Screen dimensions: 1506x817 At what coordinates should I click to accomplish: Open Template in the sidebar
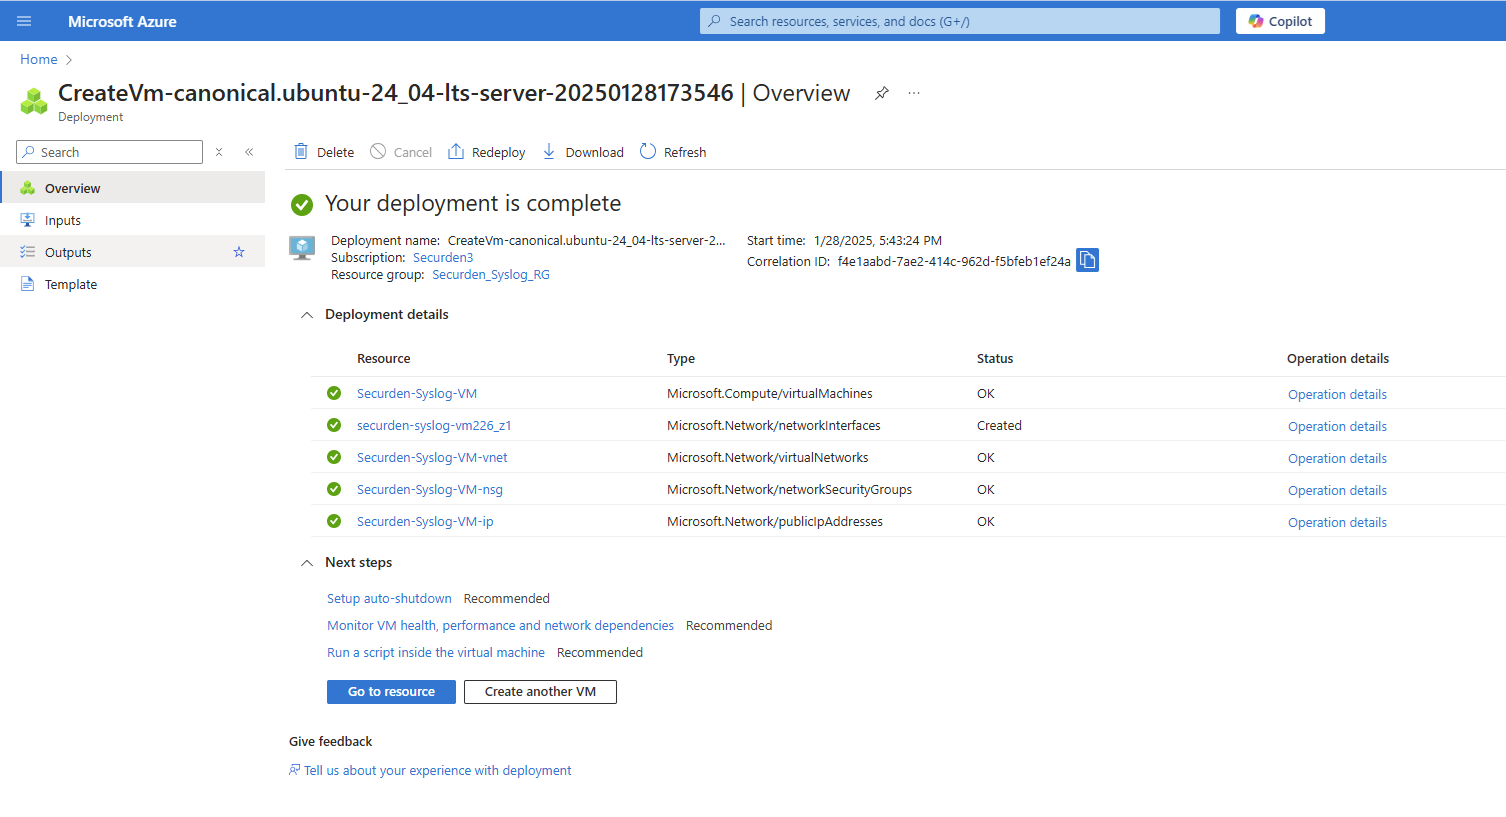pos(132,284)
